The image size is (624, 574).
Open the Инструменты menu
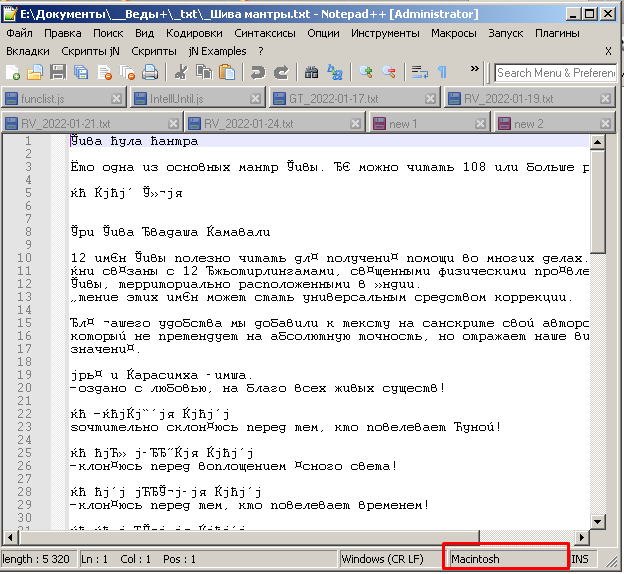click(x=385, y=33)
